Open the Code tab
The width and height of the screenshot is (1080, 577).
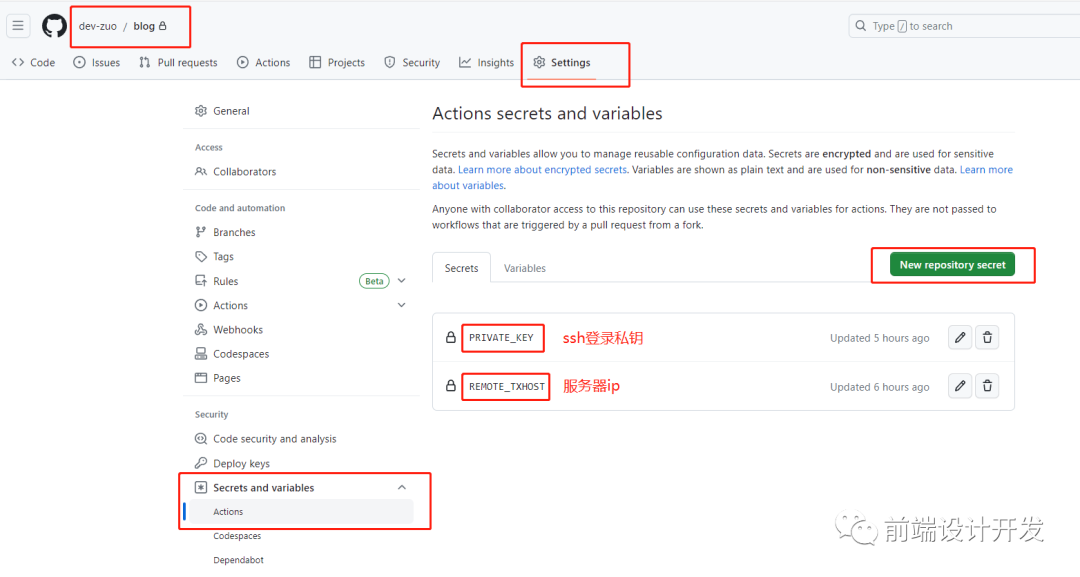click(x=33, y=63)
